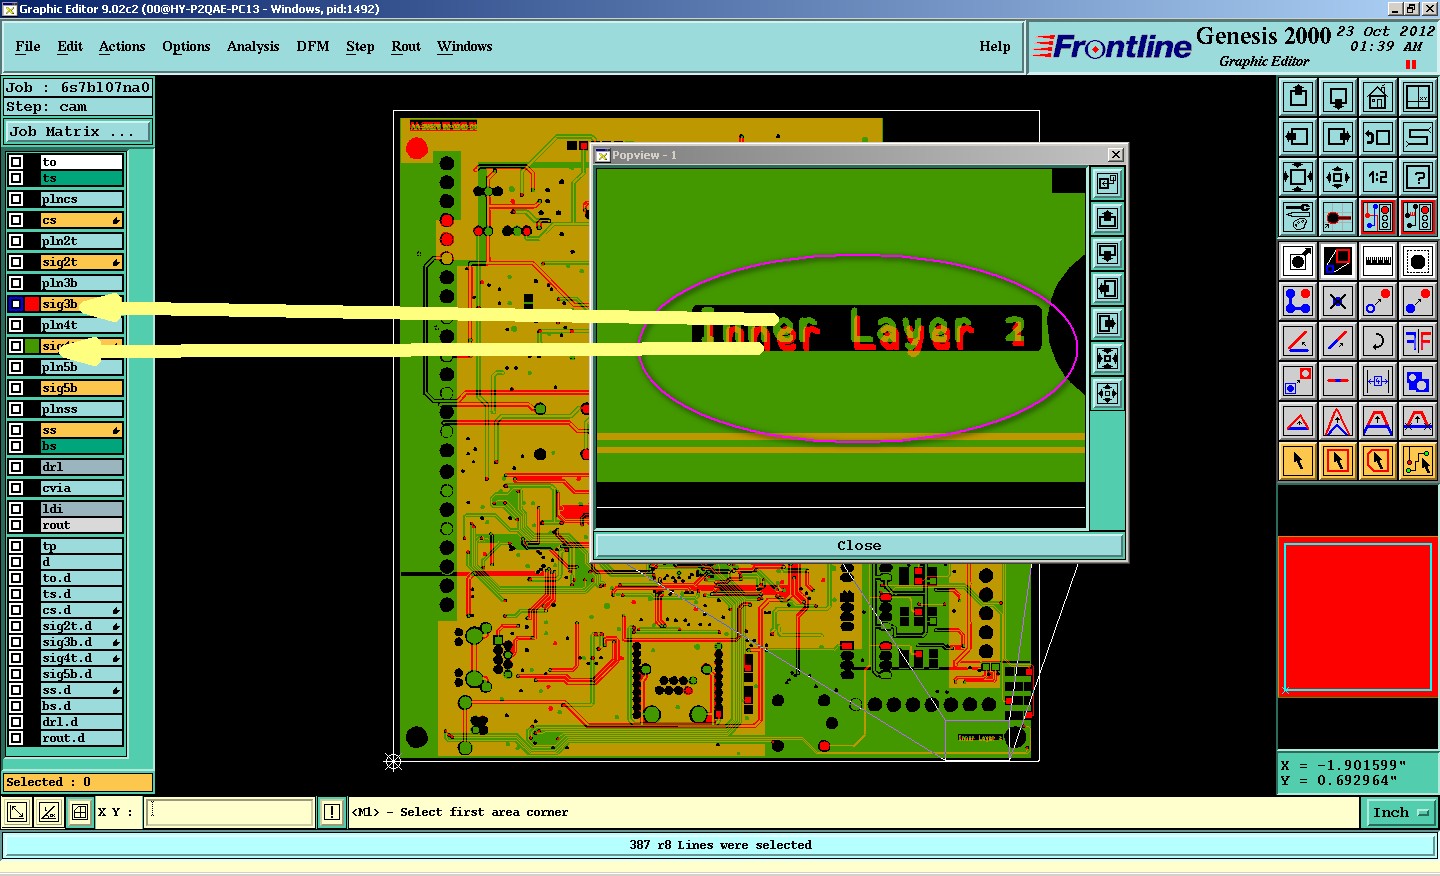
Task: Open the File menu
Action: coord(28,46)
